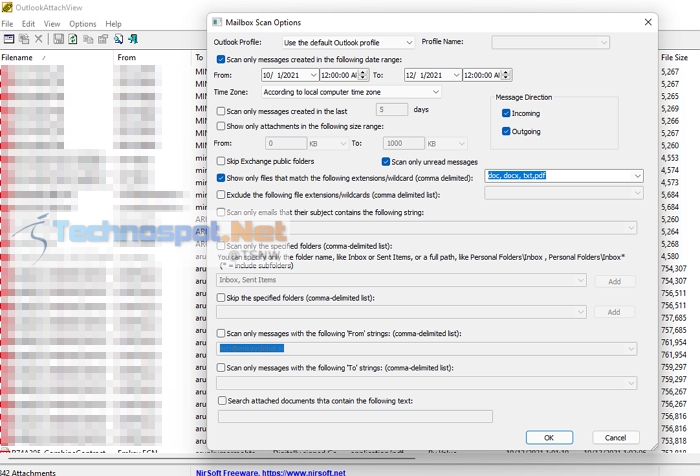Sort by the From column header
This screenshot has height=476, width=700.
click(153, 58)
